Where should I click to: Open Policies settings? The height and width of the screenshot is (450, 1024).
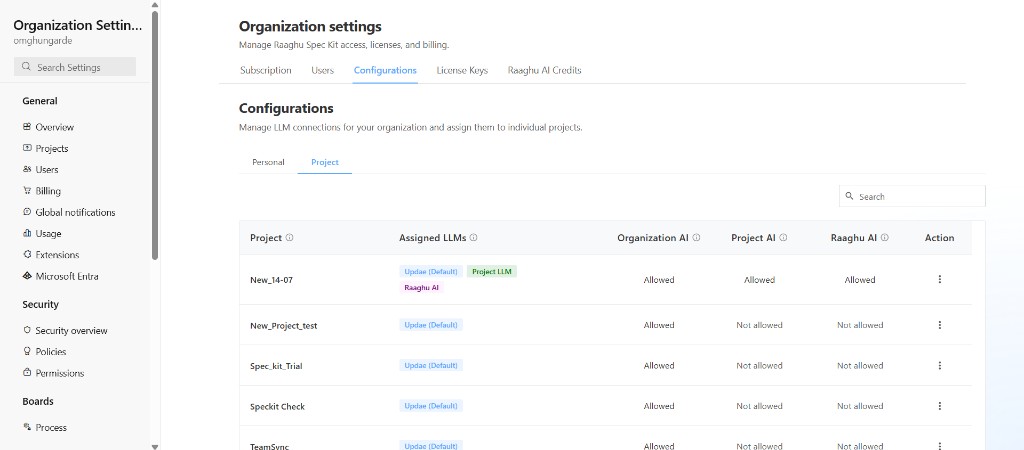(51, 351)
